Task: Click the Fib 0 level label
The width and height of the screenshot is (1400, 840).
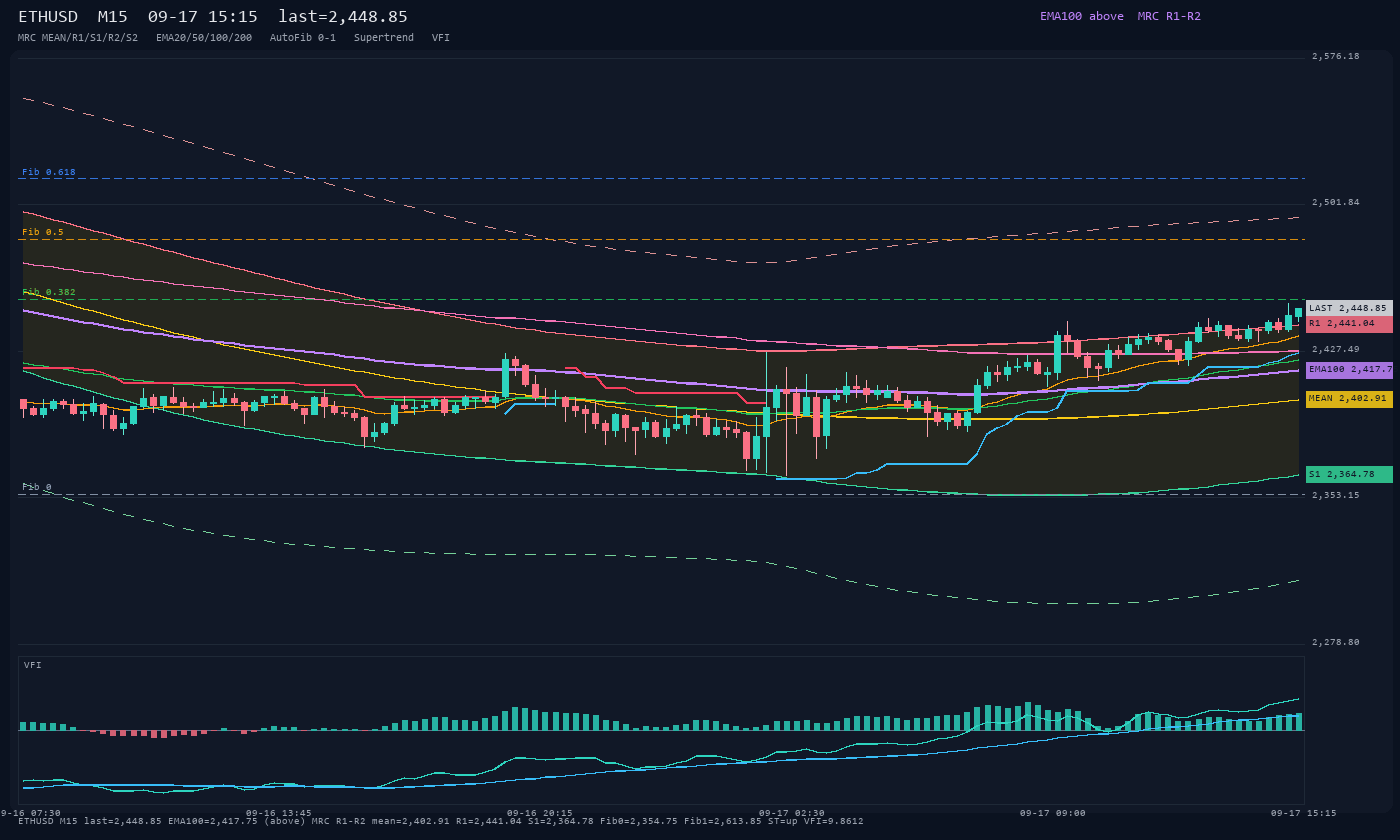Action: (x=37, y=487)
